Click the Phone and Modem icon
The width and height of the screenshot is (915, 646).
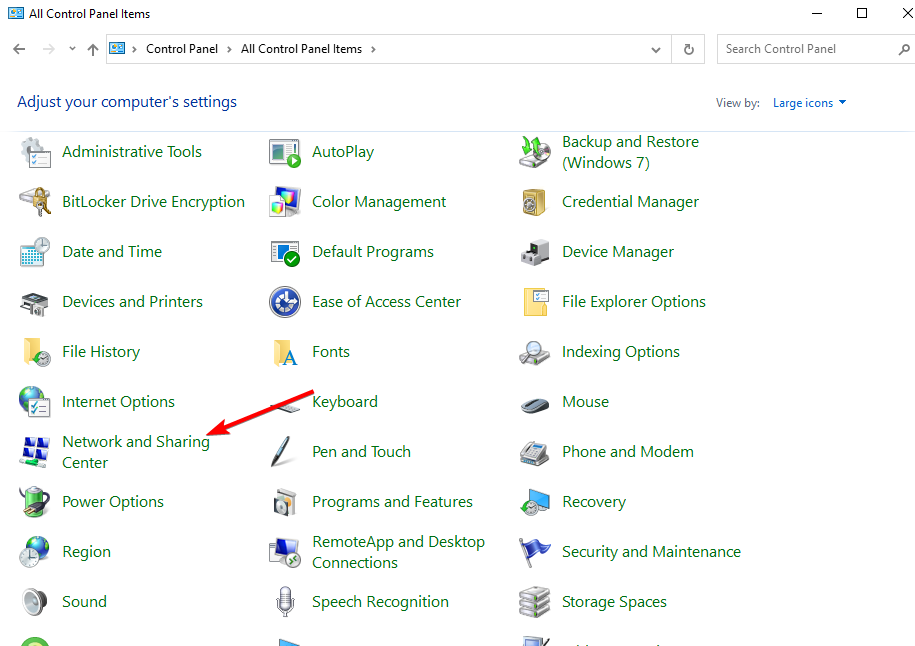[x=535, y=452]
